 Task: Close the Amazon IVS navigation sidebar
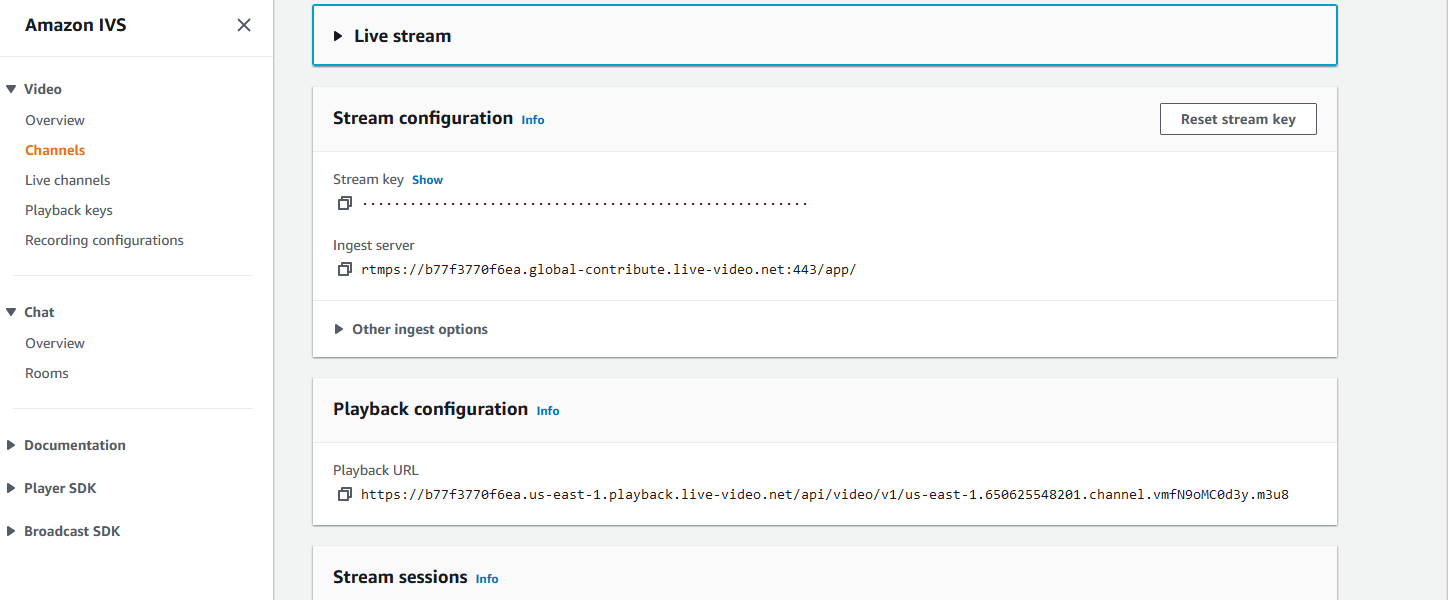(x=244, y=25)
